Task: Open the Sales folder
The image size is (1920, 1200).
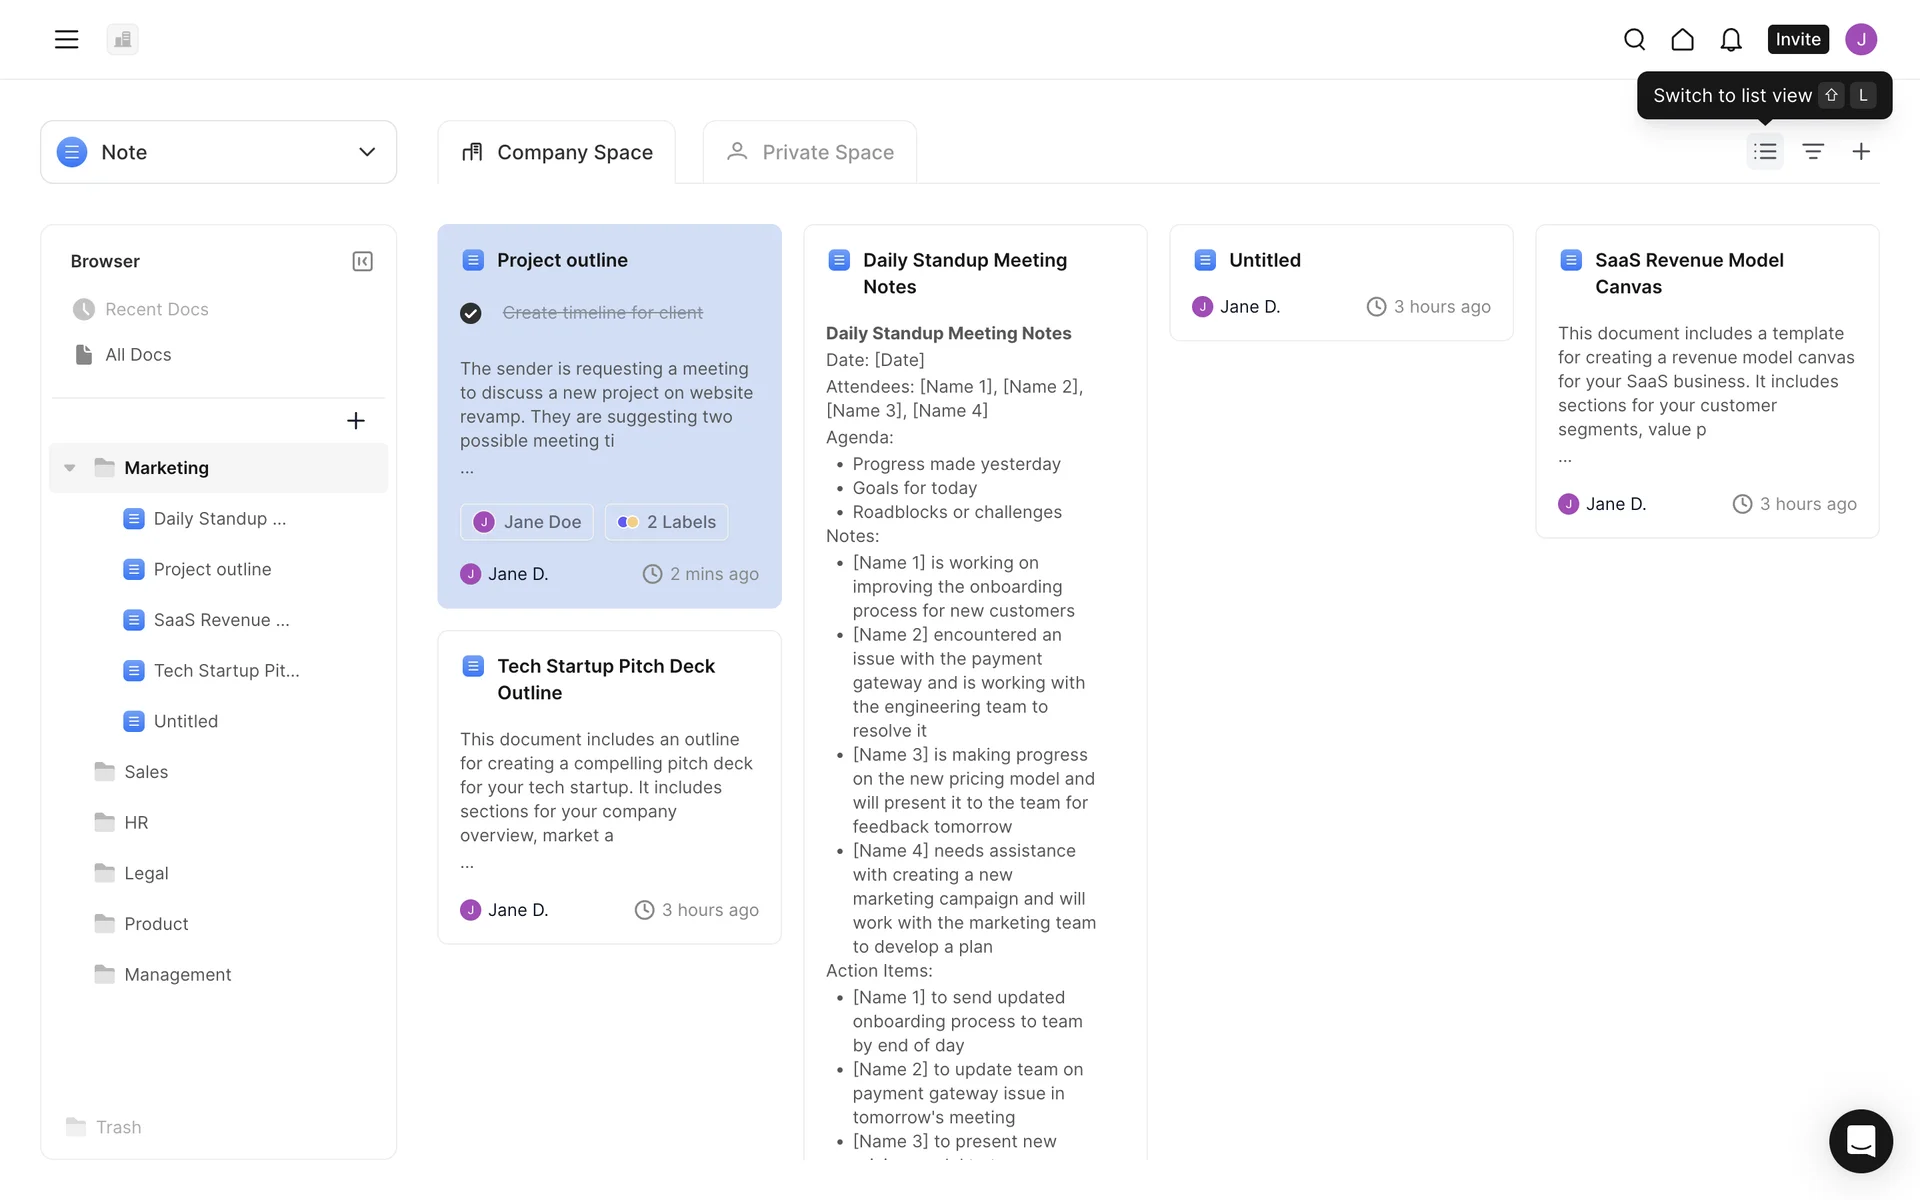Action: (146, 772)
